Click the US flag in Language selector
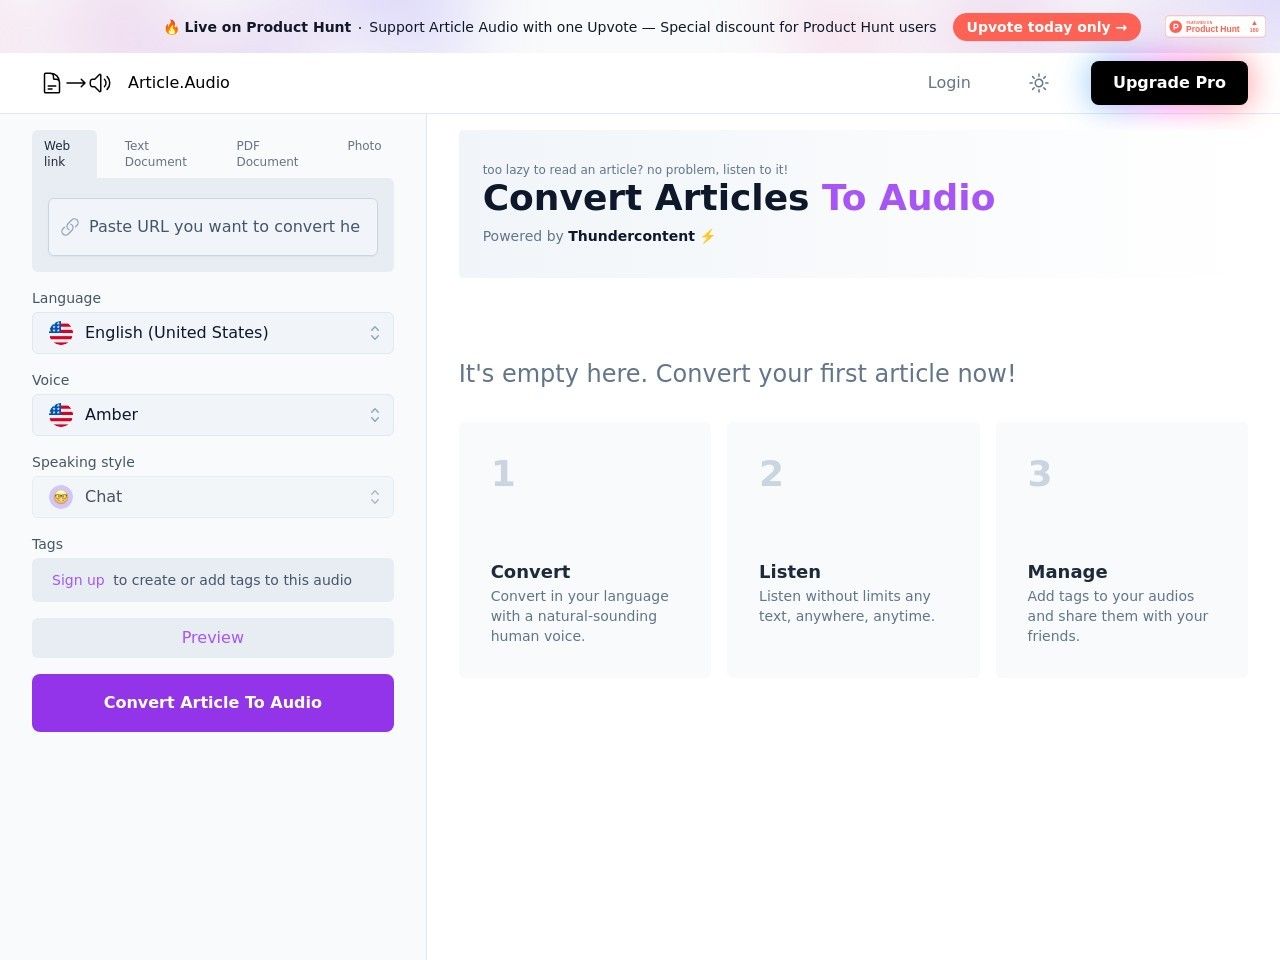 pyautogui.click(x=61, y=333)
